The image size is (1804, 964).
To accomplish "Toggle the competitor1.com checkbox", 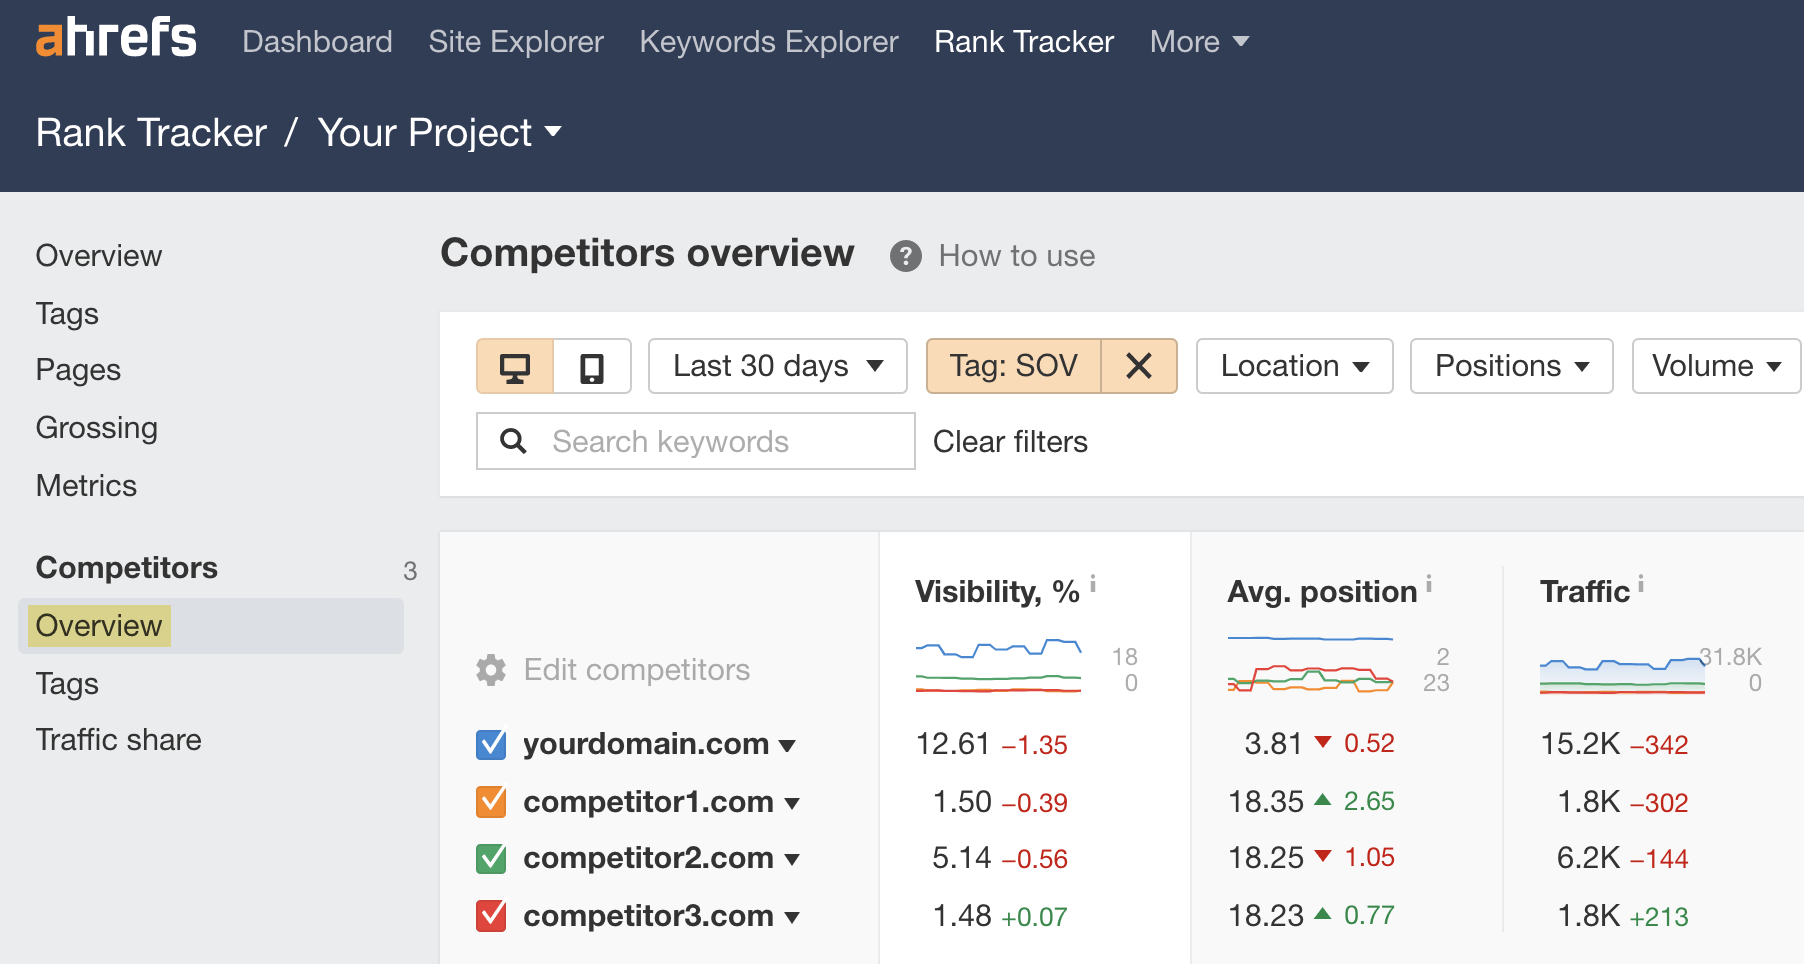I will point(491,801).
